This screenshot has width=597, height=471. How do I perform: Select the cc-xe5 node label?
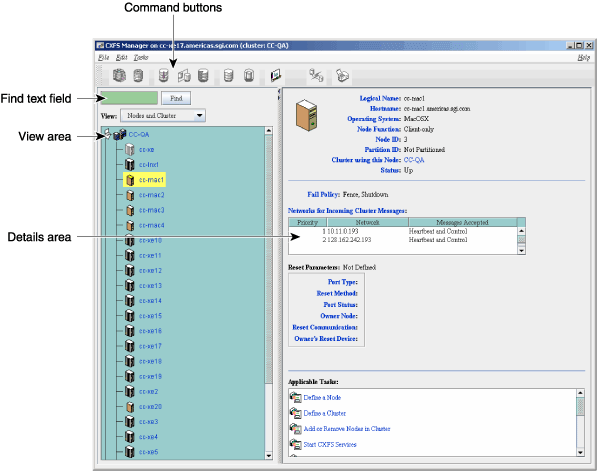(148, 452)
